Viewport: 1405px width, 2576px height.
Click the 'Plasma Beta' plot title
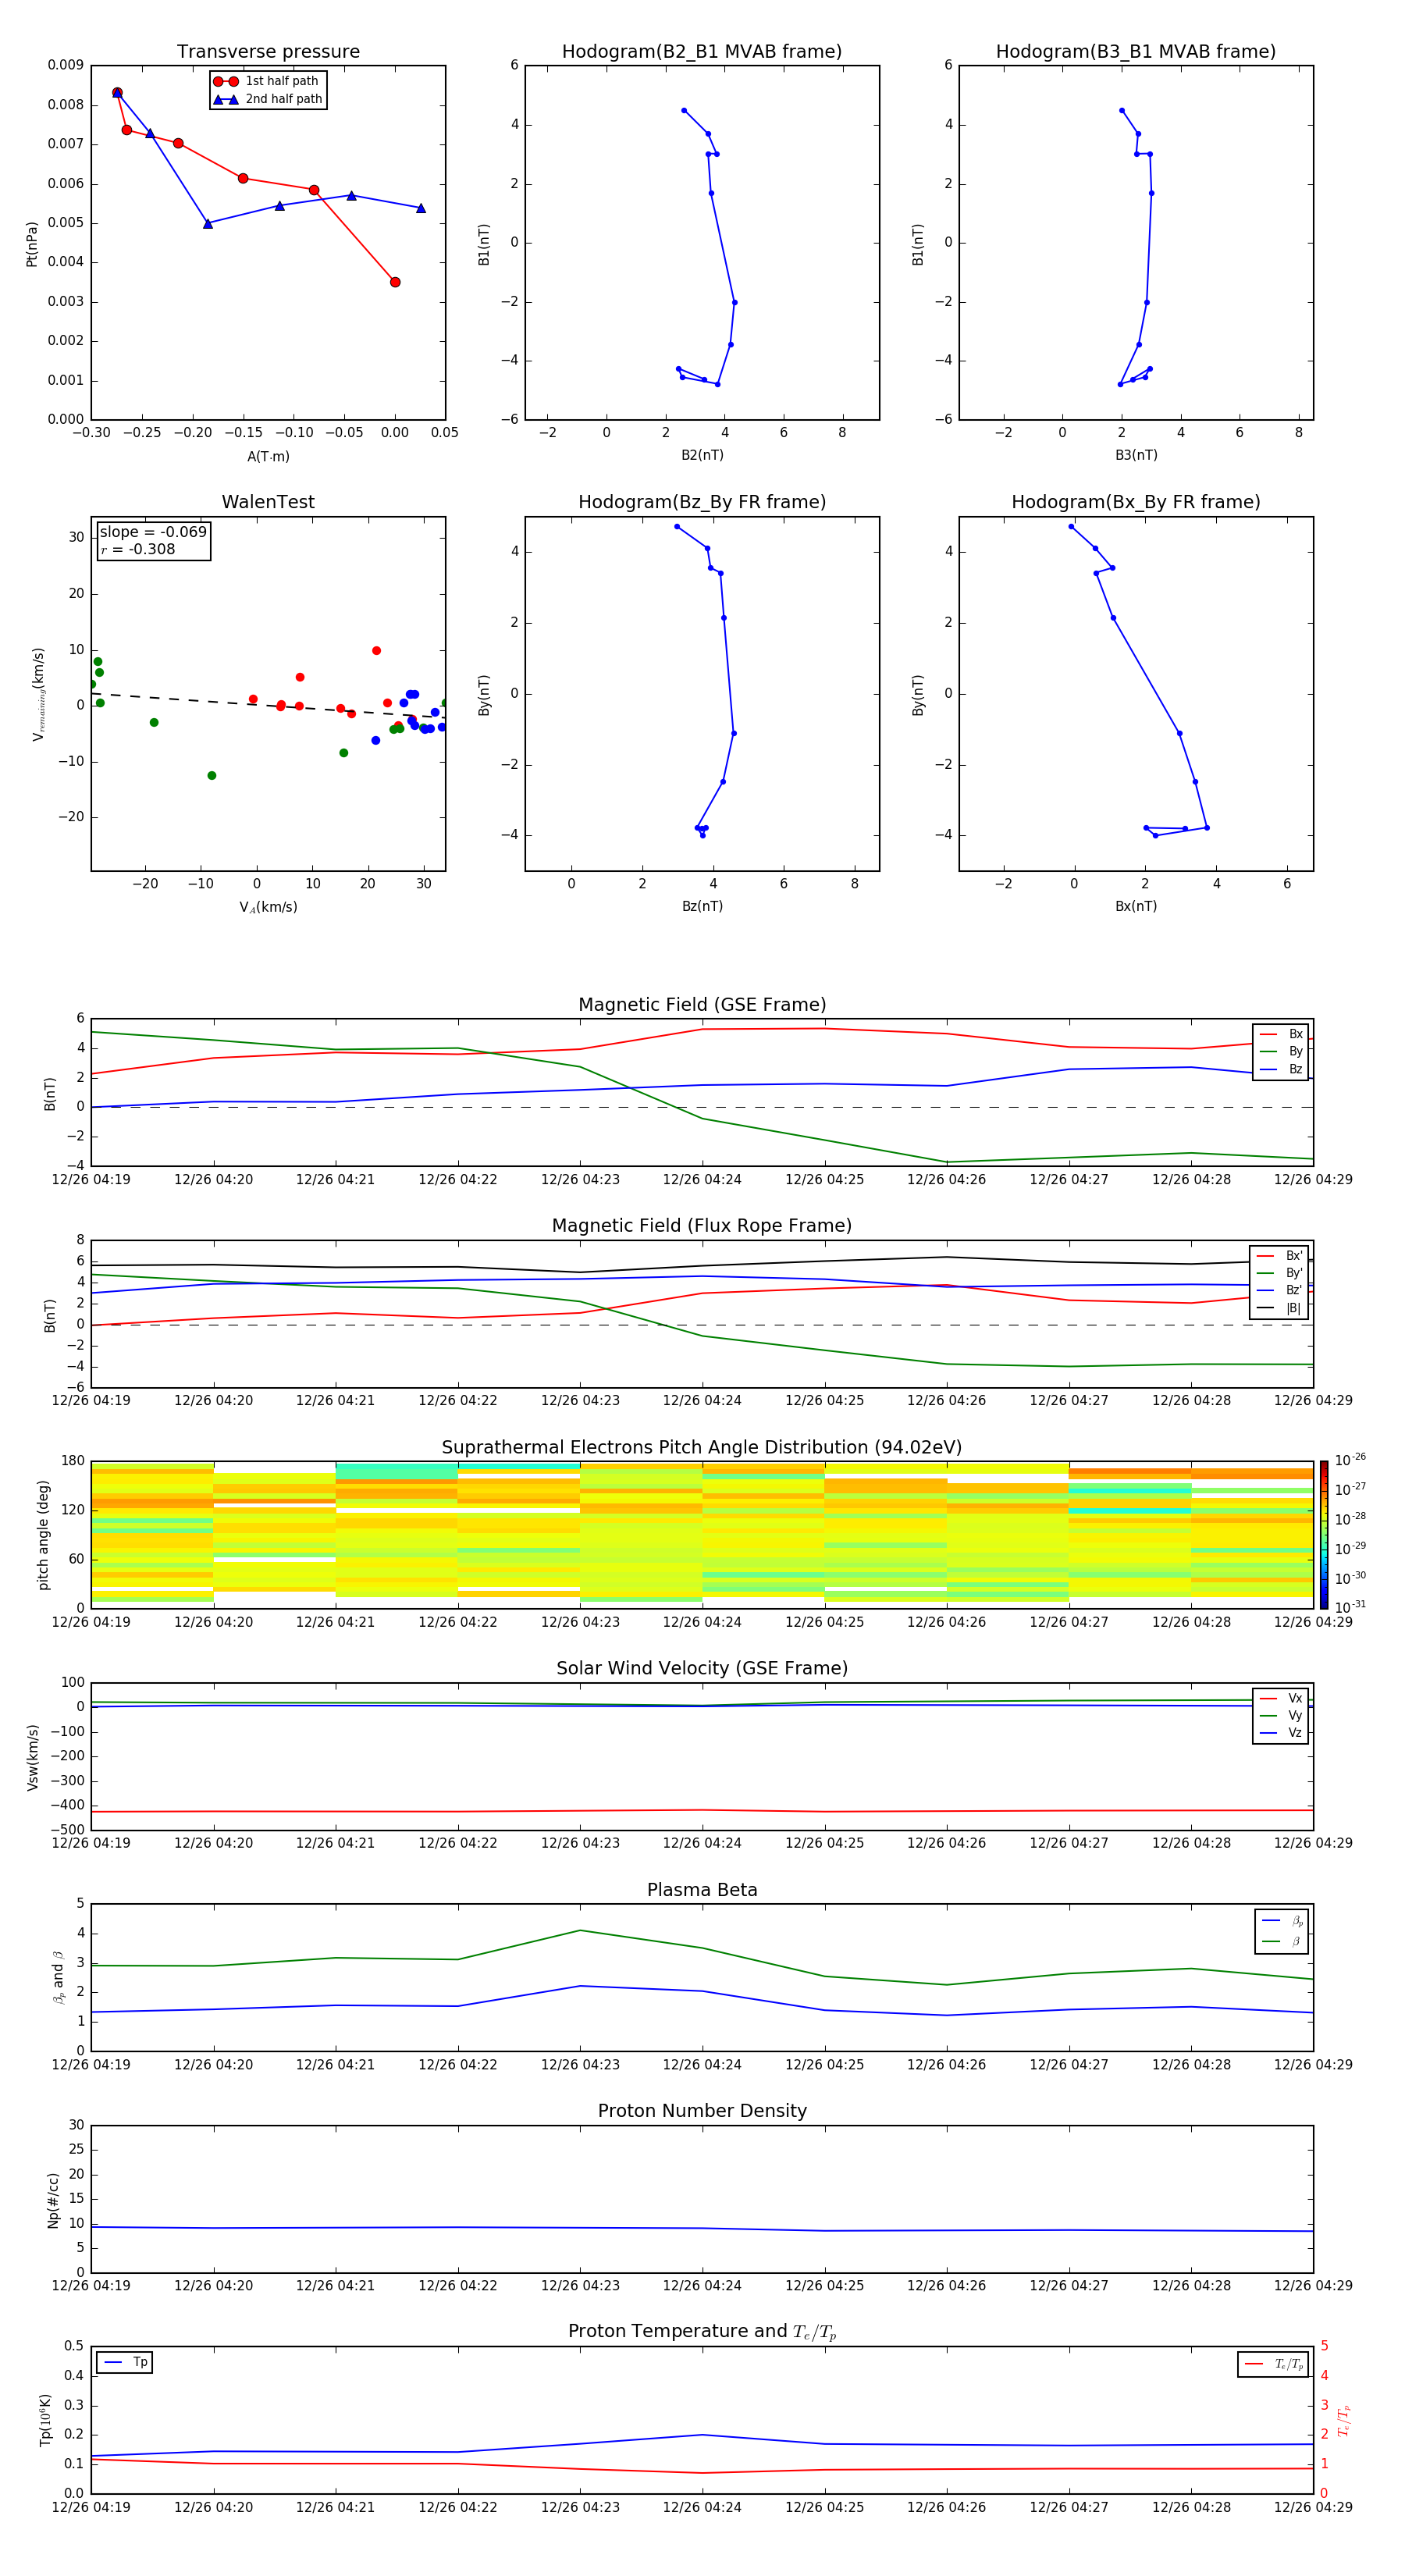tap(702, 1890)
